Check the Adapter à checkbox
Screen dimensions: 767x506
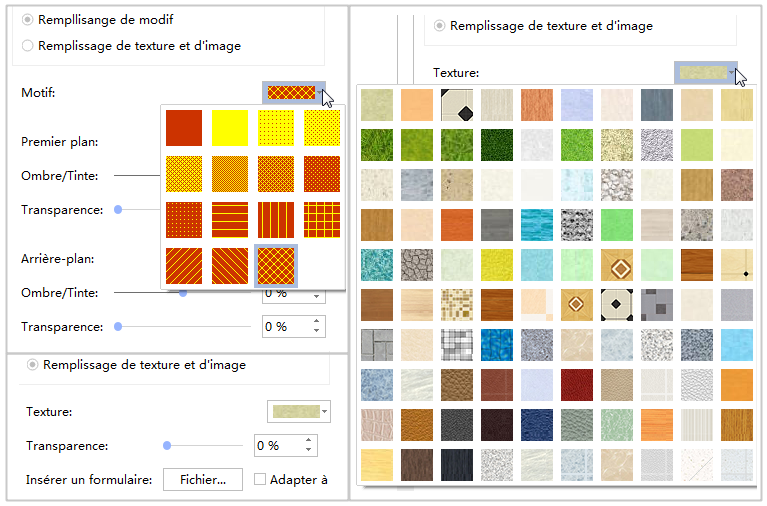click(x=260, y=480)
